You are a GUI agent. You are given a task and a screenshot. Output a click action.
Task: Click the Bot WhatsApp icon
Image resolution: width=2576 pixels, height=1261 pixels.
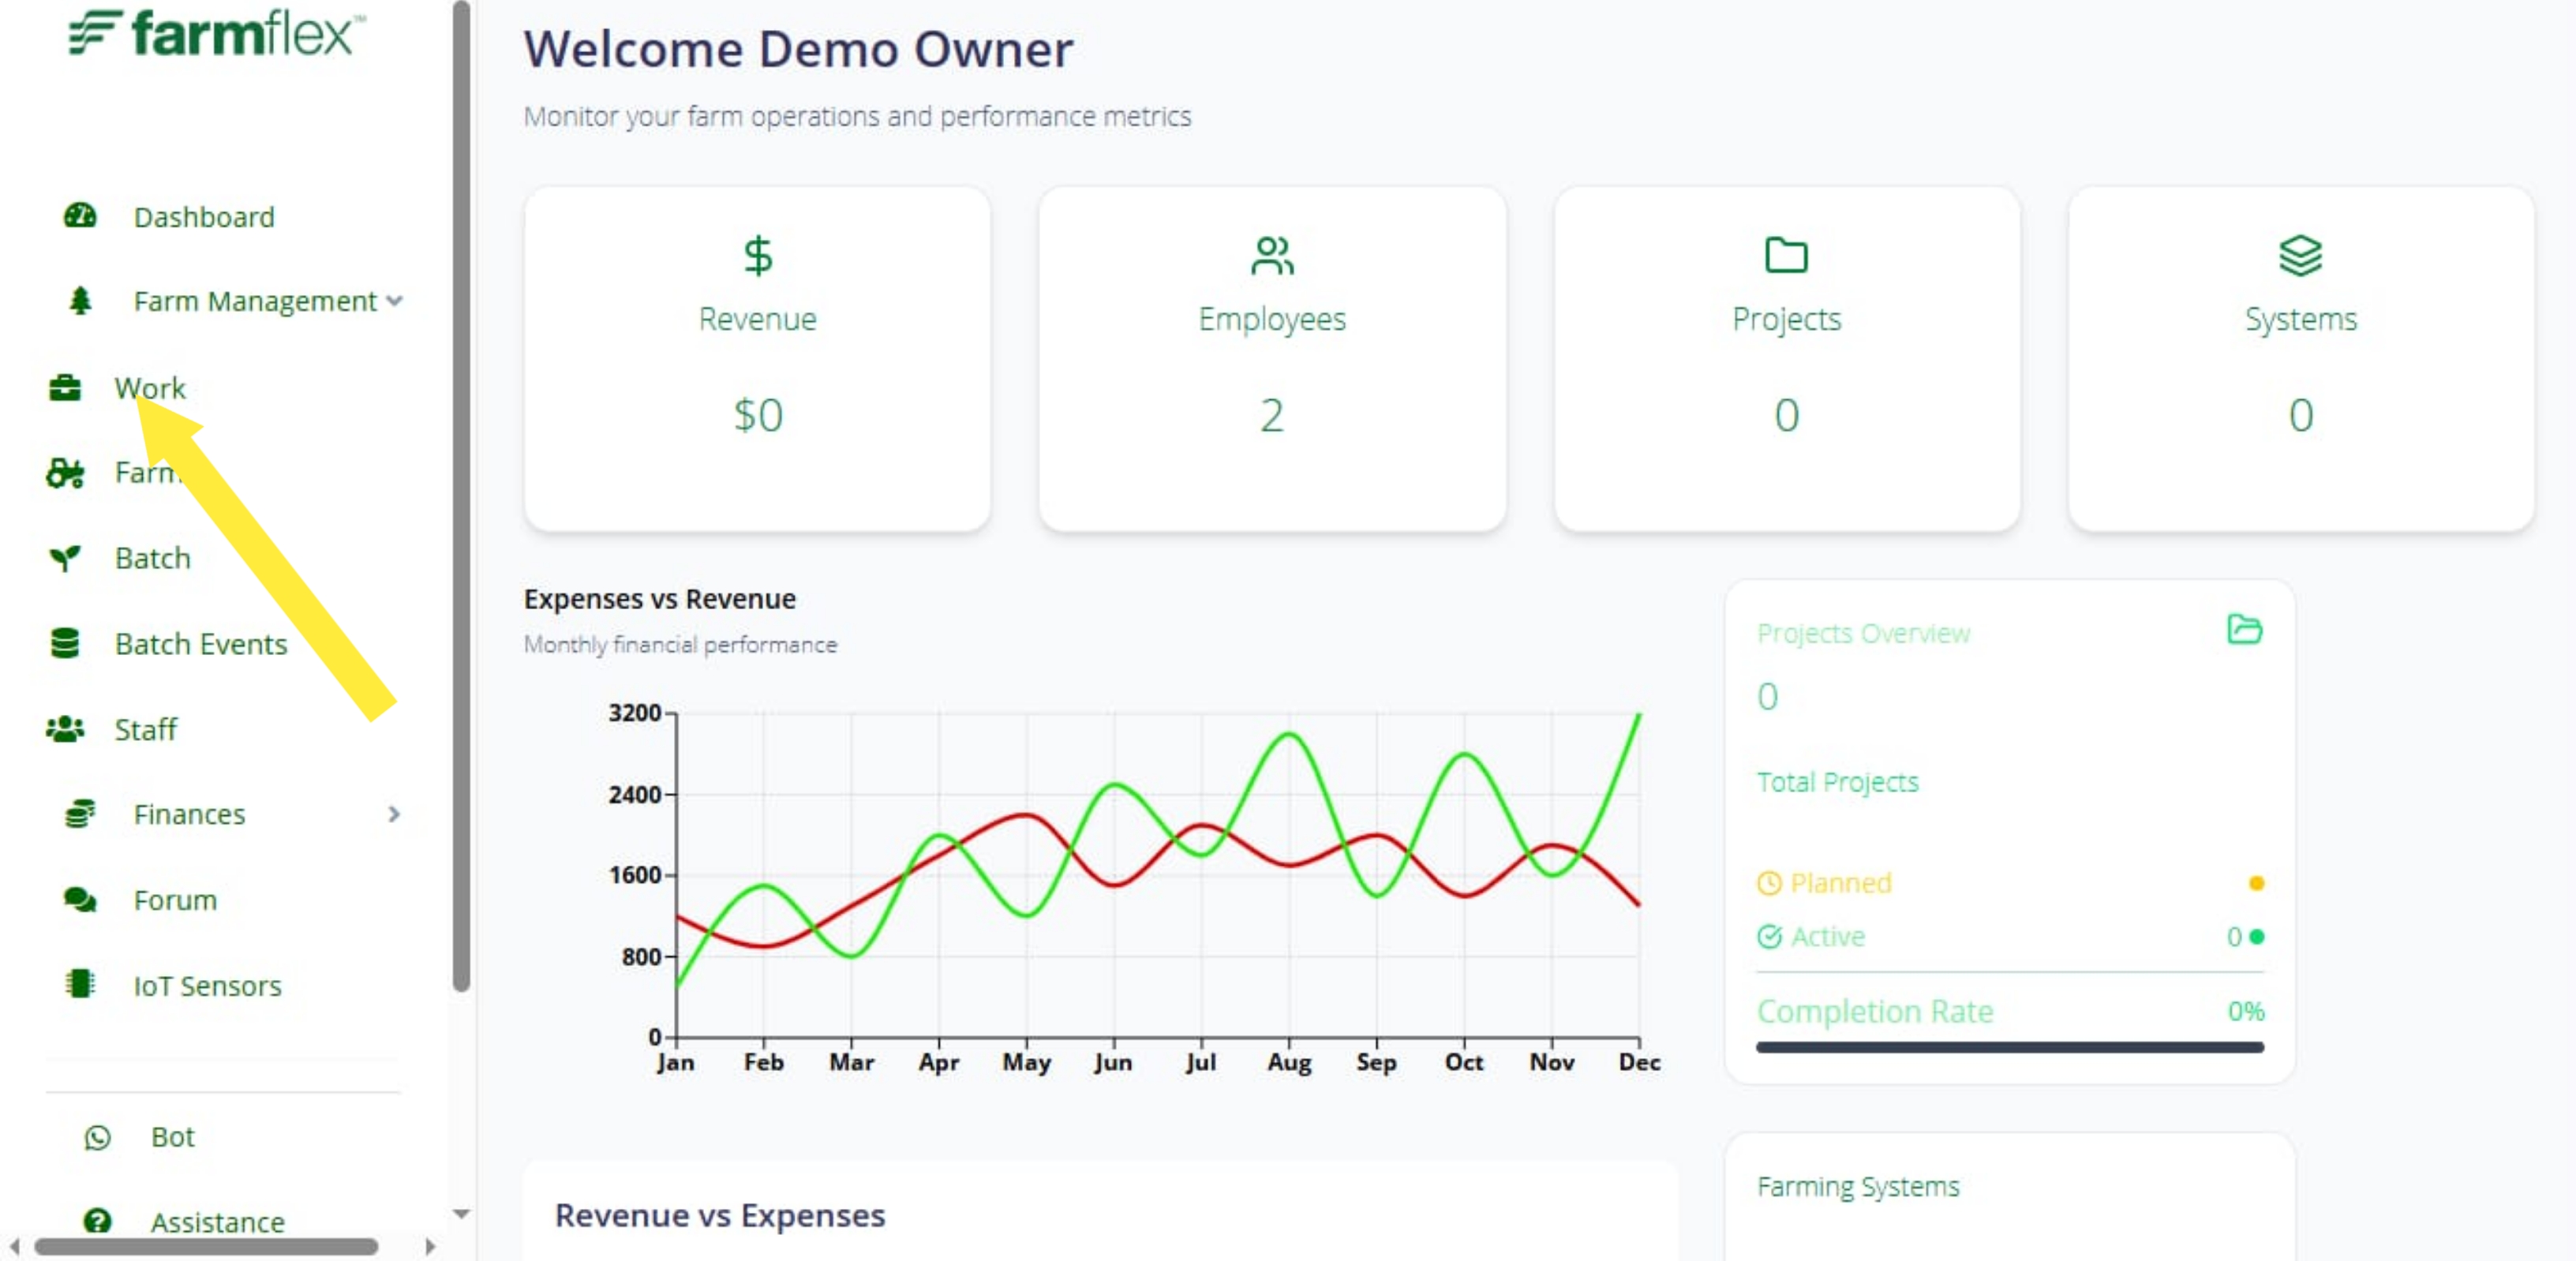[97, 1137]
